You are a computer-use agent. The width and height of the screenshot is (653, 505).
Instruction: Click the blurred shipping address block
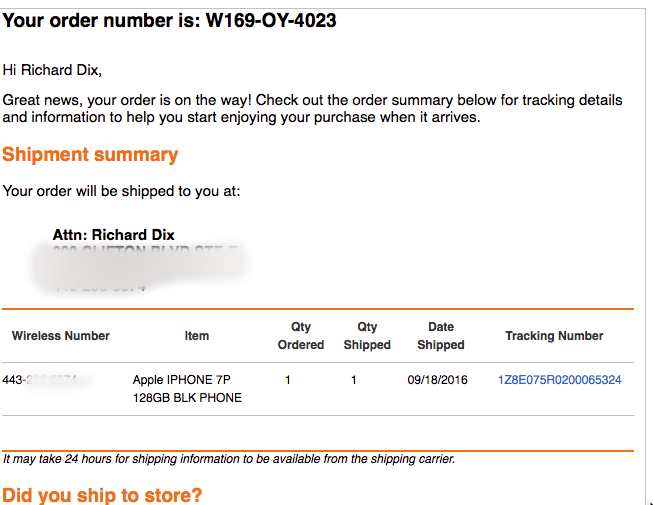click(x=140, y=269)
